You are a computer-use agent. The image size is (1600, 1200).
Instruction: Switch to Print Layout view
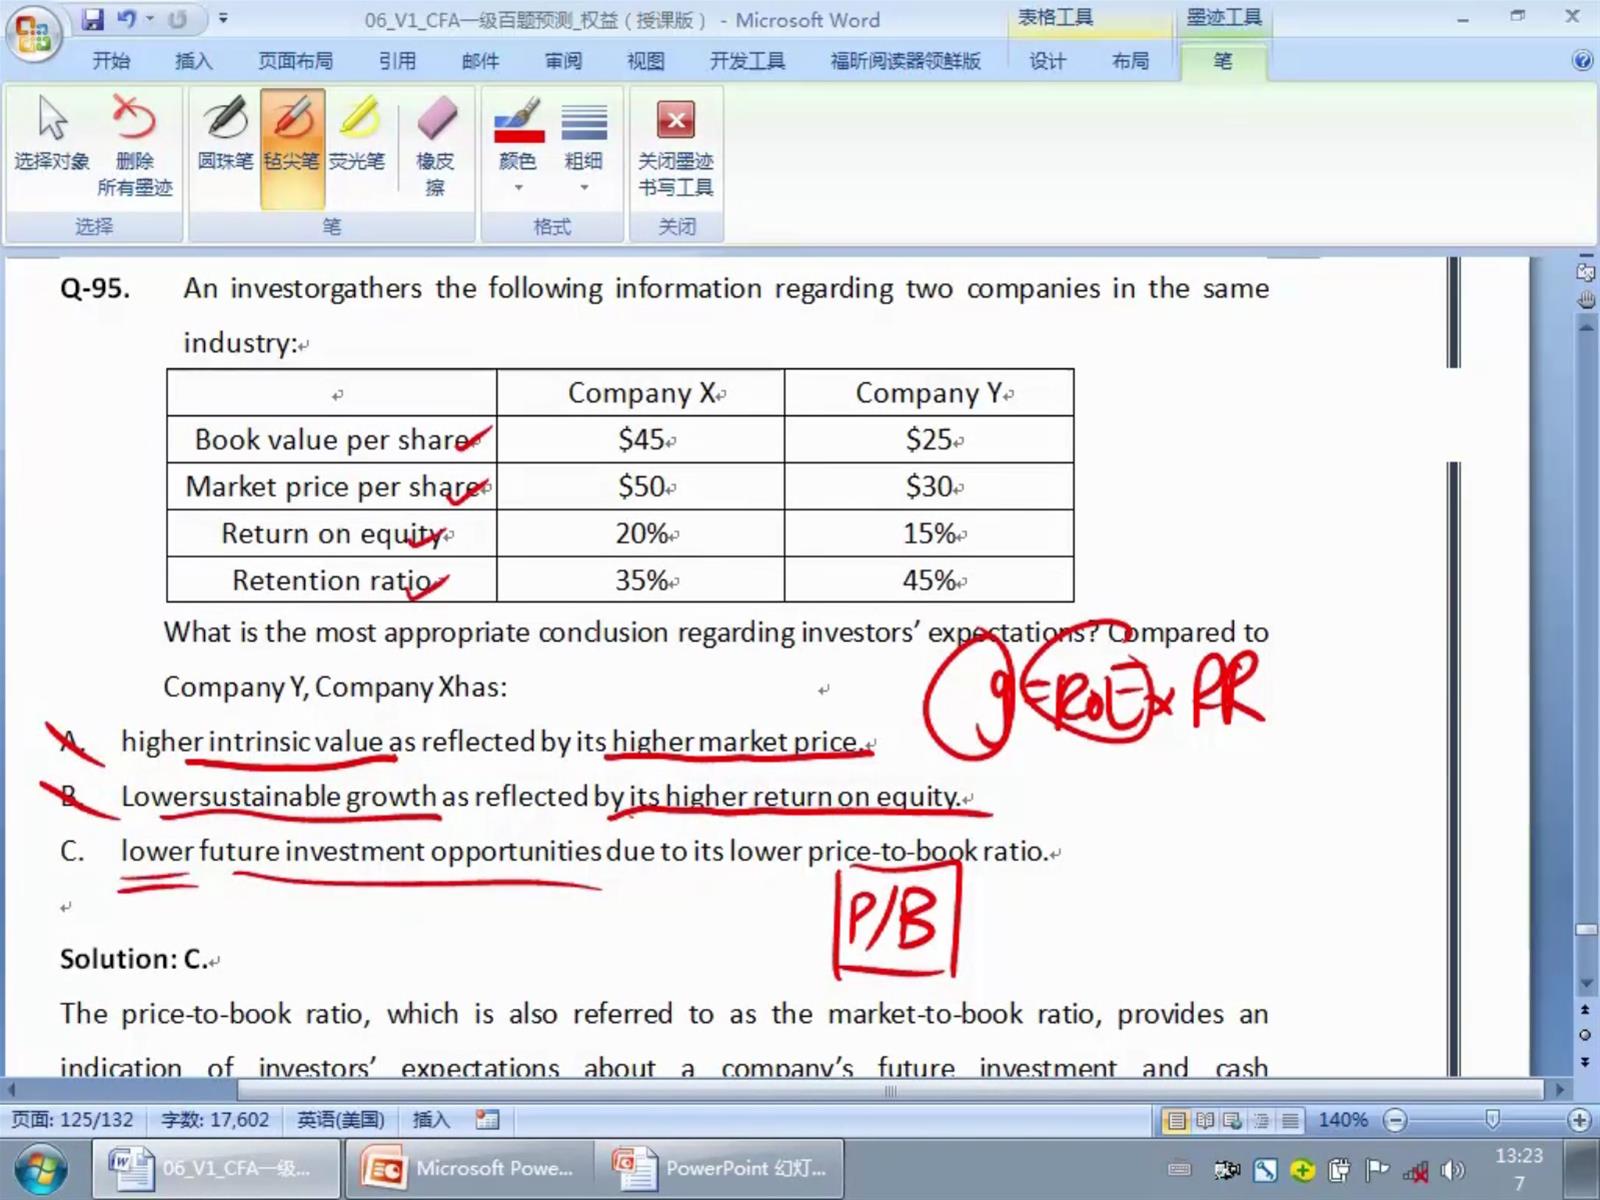tap(1177, 1120)
